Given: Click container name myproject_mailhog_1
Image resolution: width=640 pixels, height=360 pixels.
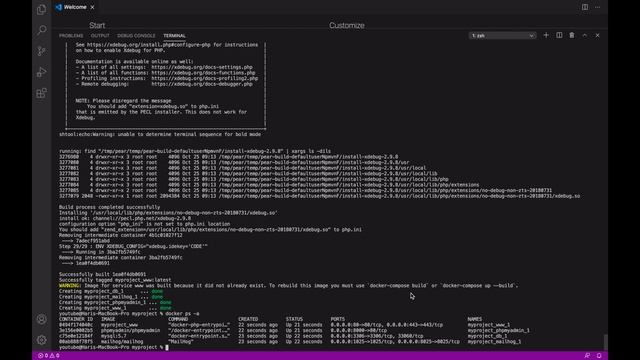Looking at the screenshot, I should pos(494,342).
